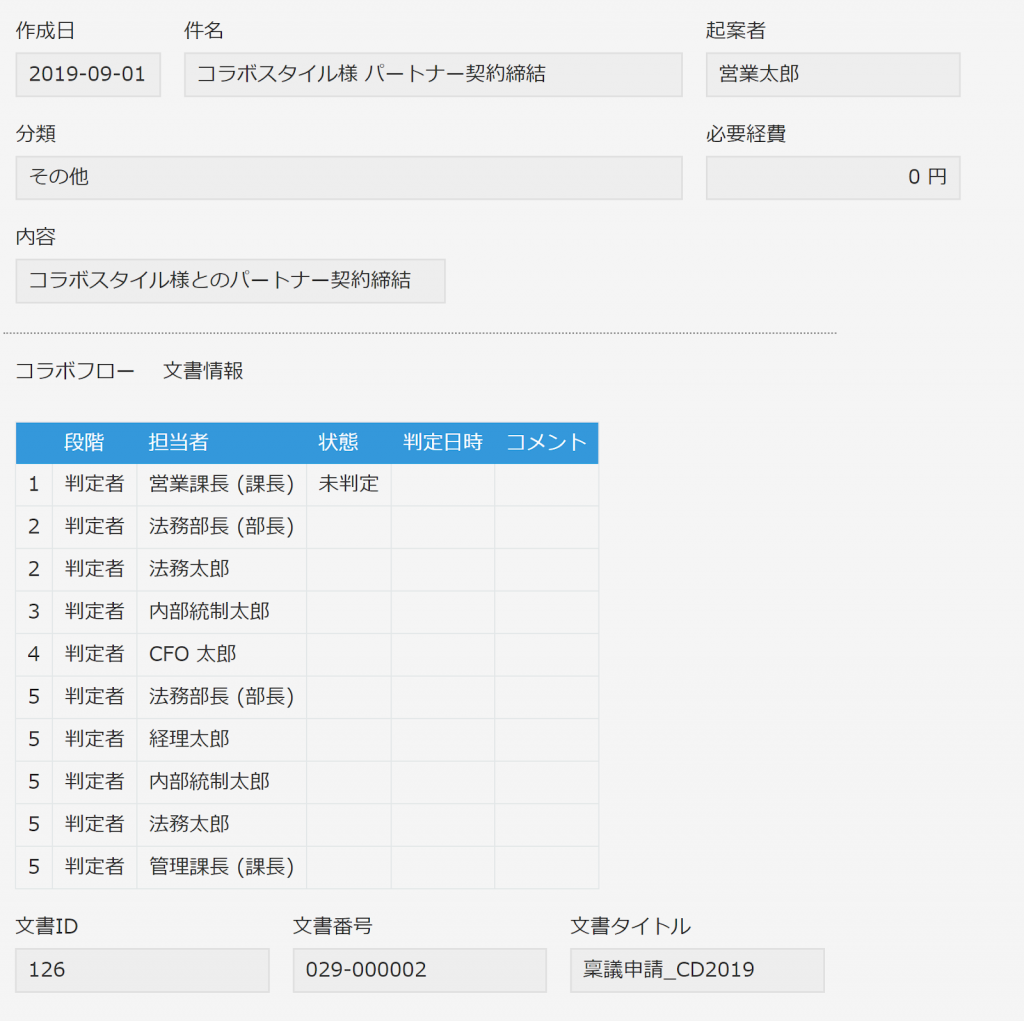Click the stage number 1 cell
Viewport: 1024px width, 1021px height.
[34, 484]
